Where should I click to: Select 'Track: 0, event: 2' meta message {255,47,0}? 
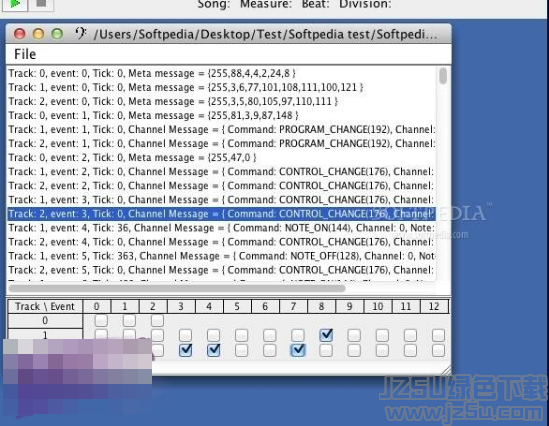[222, 158]
